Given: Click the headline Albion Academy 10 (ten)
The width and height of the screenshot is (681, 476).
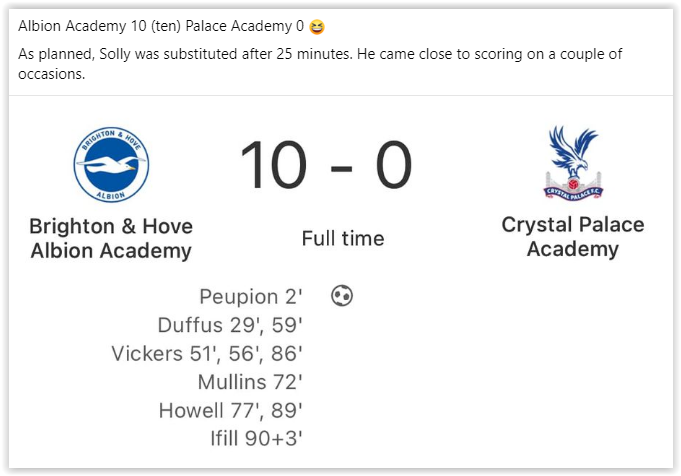Looking at the screenshot, I should (99, 26).
